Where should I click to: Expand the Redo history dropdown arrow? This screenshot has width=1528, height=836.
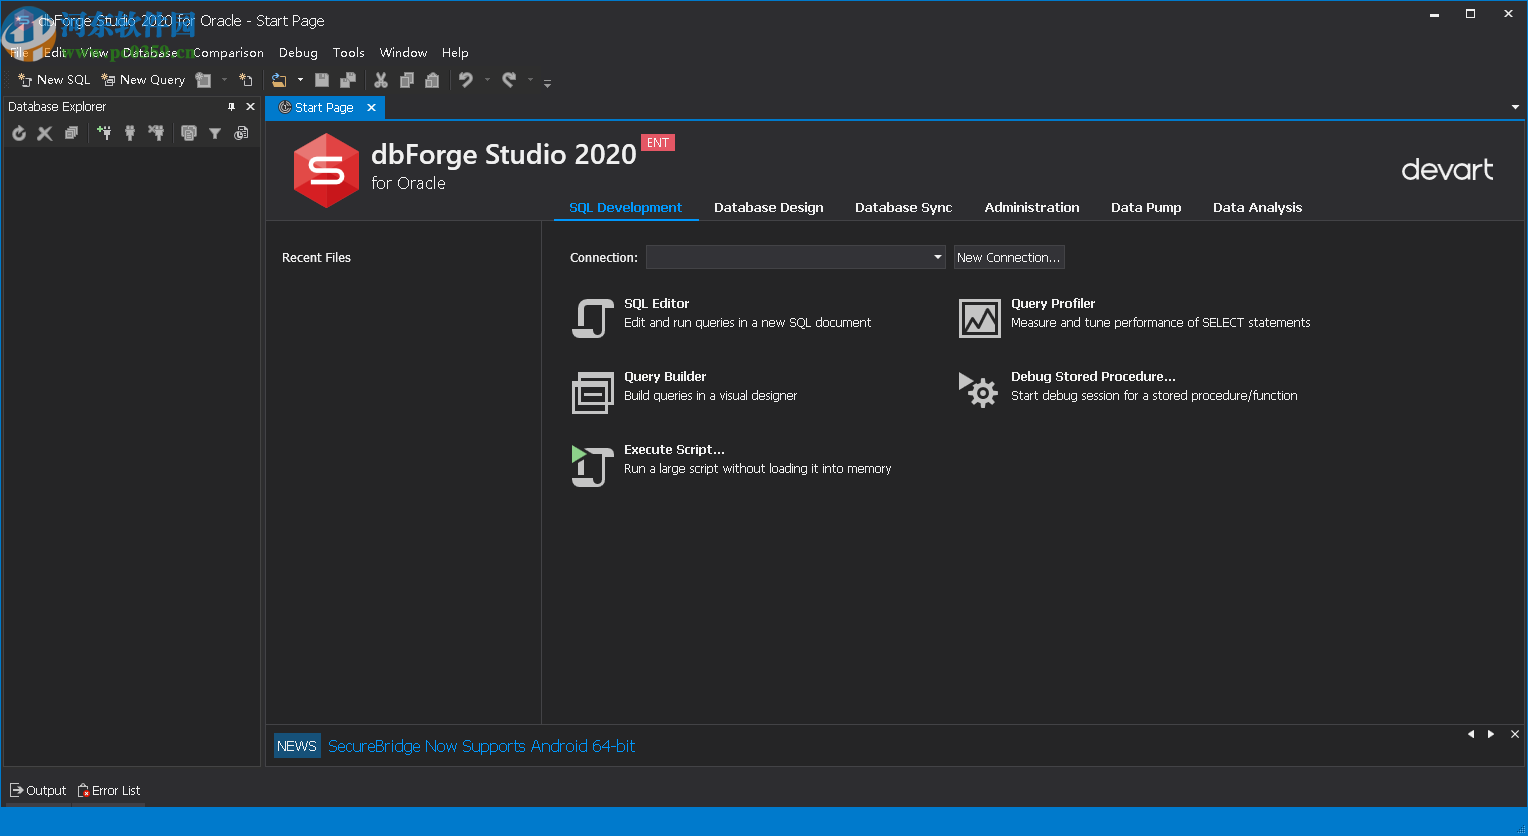(x=530, y=80)
